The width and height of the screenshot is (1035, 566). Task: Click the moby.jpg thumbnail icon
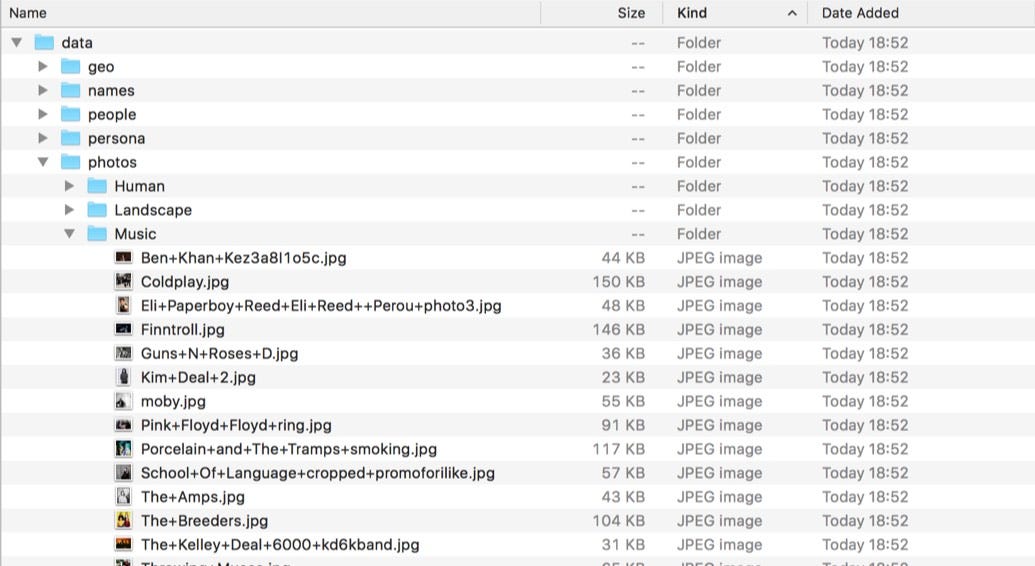(x=123, y=401)
